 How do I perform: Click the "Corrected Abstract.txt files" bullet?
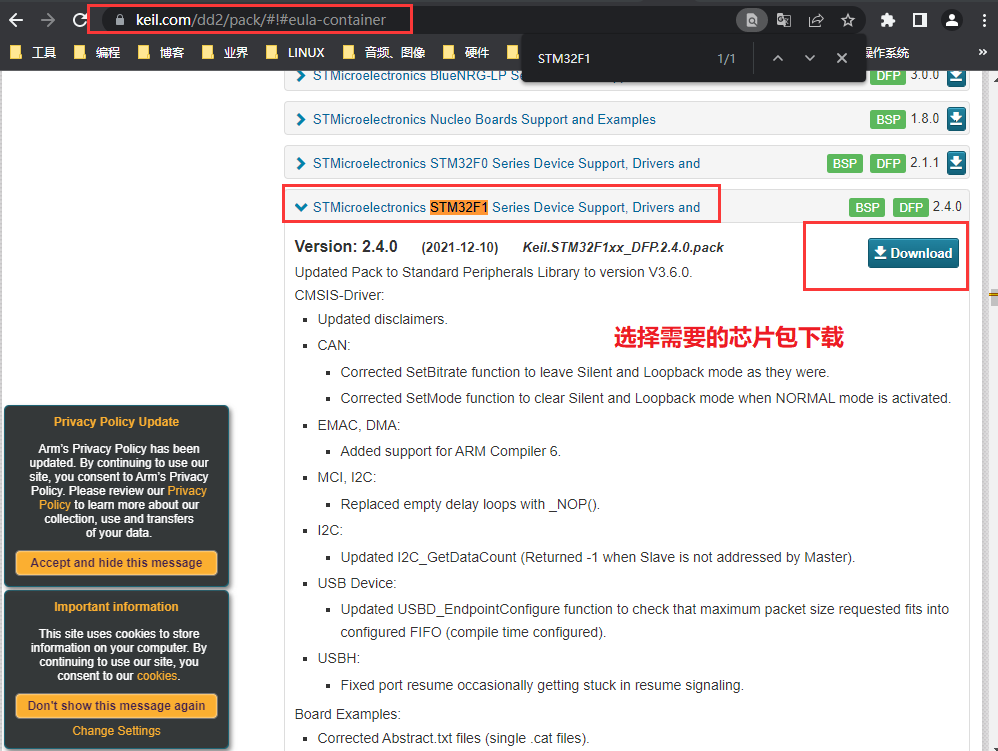tap(453, 738)
